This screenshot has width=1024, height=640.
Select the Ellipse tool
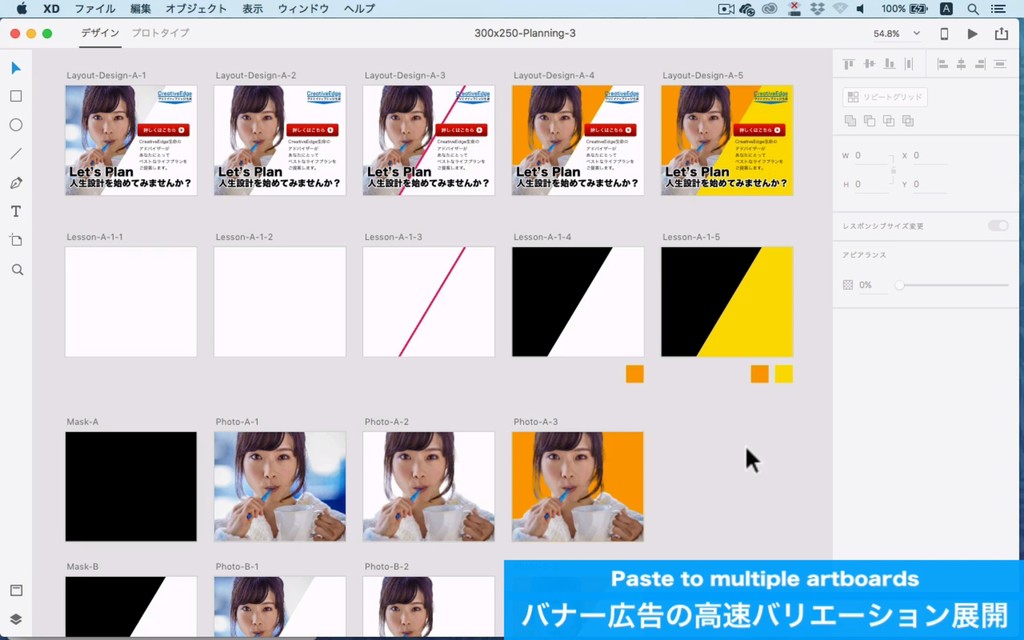tap(16, 125)
